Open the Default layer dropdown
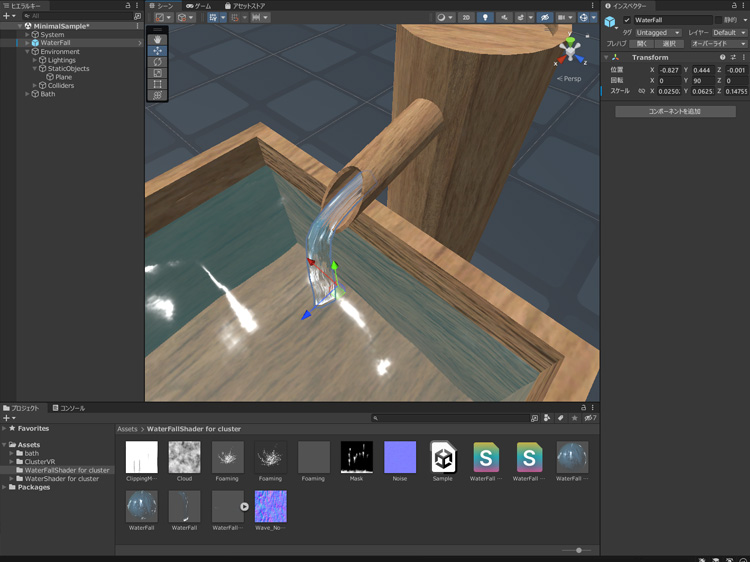 click(728, 32)
